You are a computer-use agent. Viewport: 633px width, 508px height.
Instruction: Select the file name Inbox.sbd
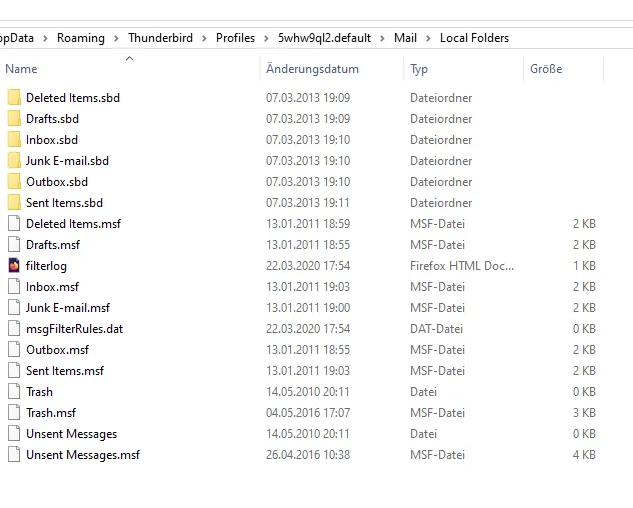coord(52,140)
